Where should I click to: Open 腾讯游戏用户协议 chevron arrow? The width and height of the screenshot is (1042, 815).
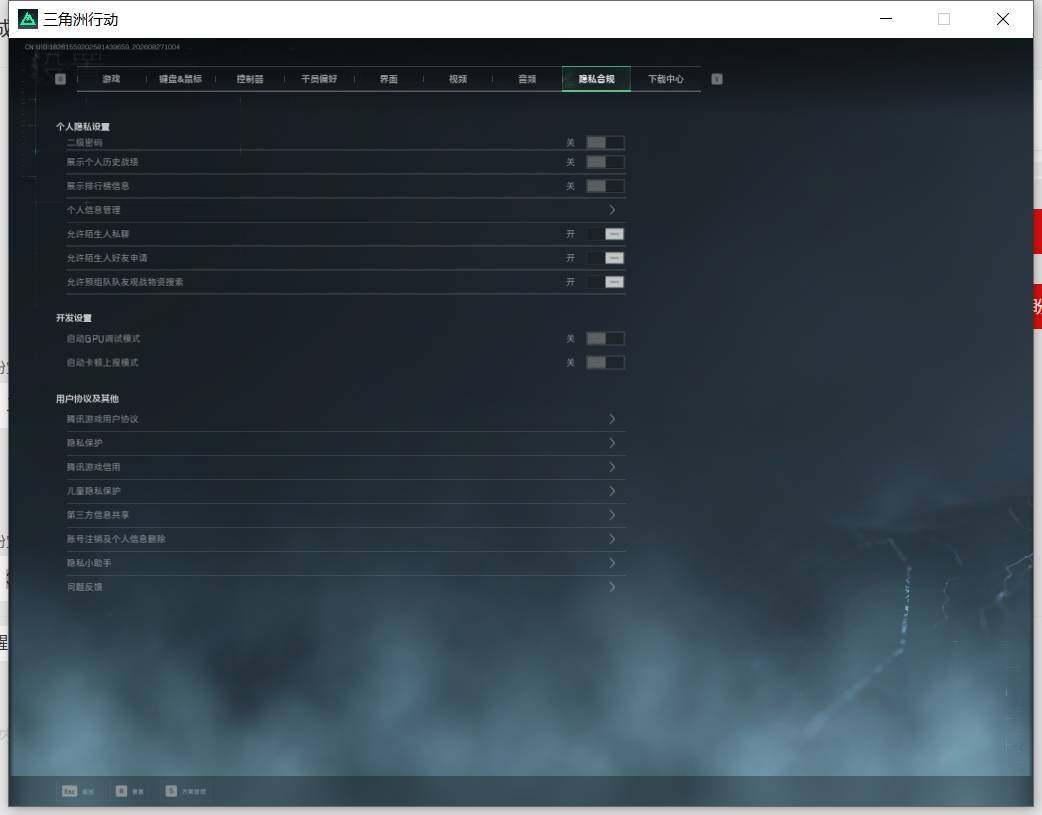612,419
